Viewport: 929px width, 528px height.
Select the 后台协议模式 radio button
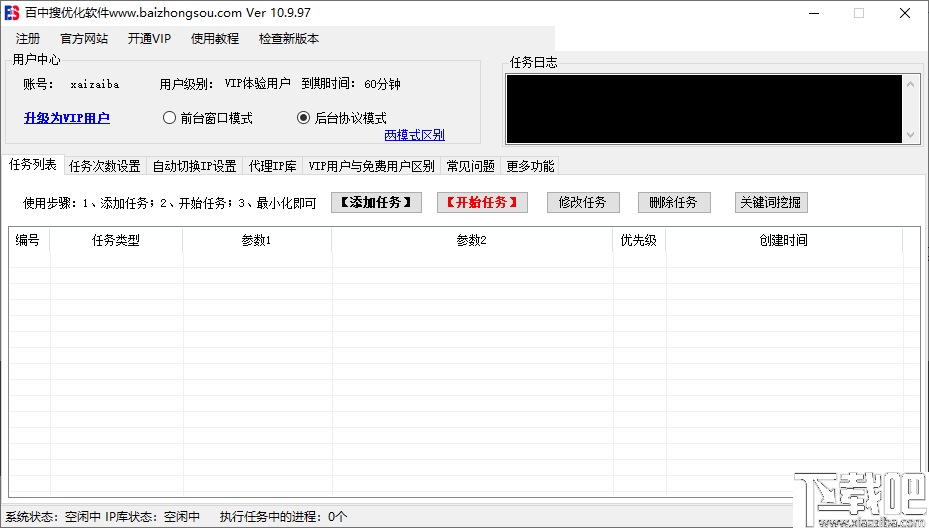342,118
